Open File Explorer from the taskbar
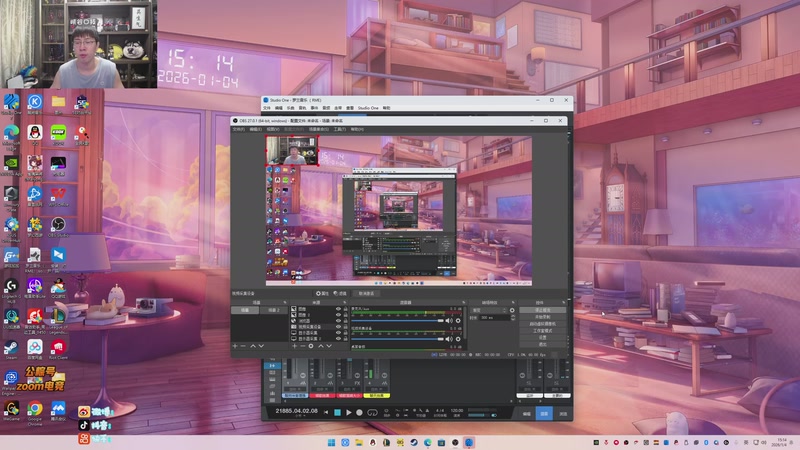This screenshot has width=800, height=450. pos(359,442)
